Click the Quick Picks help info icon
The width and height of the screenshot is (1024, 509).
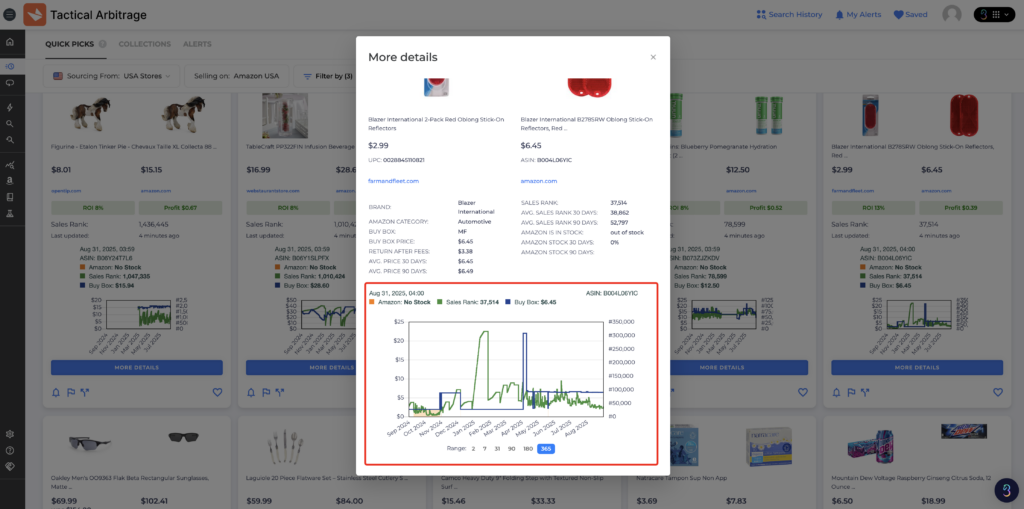[x=103, y=44]
